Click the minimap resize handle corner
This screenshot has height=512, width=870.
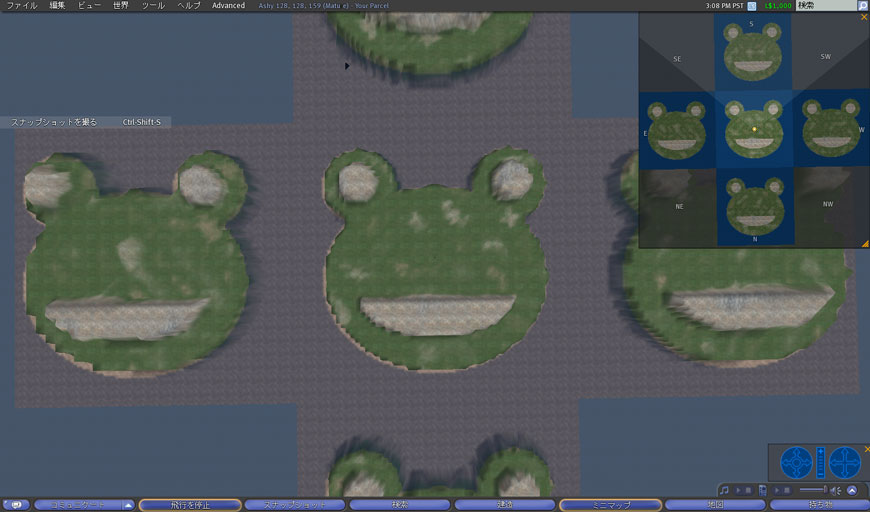[865, 244]
